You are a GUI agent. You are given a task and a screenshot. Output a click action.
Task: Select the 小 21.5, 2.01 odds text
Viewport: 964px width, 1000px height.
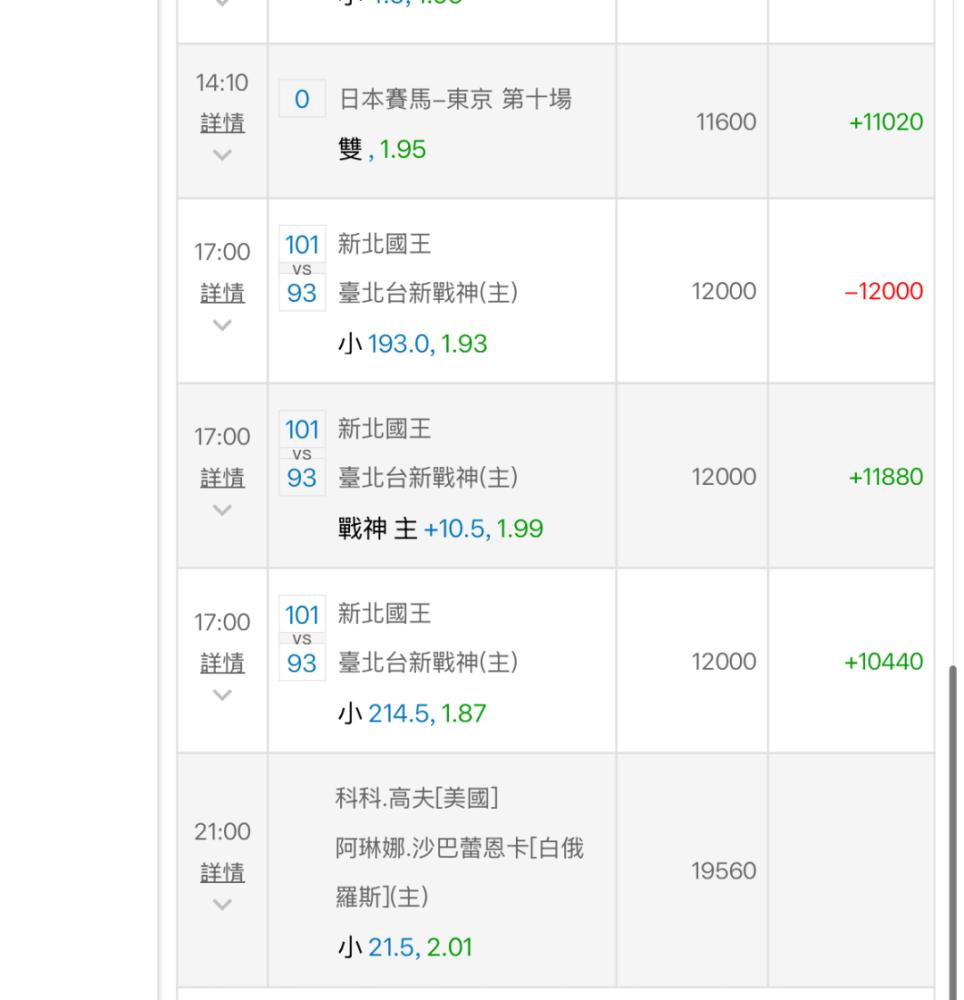(x=405, y=948)
